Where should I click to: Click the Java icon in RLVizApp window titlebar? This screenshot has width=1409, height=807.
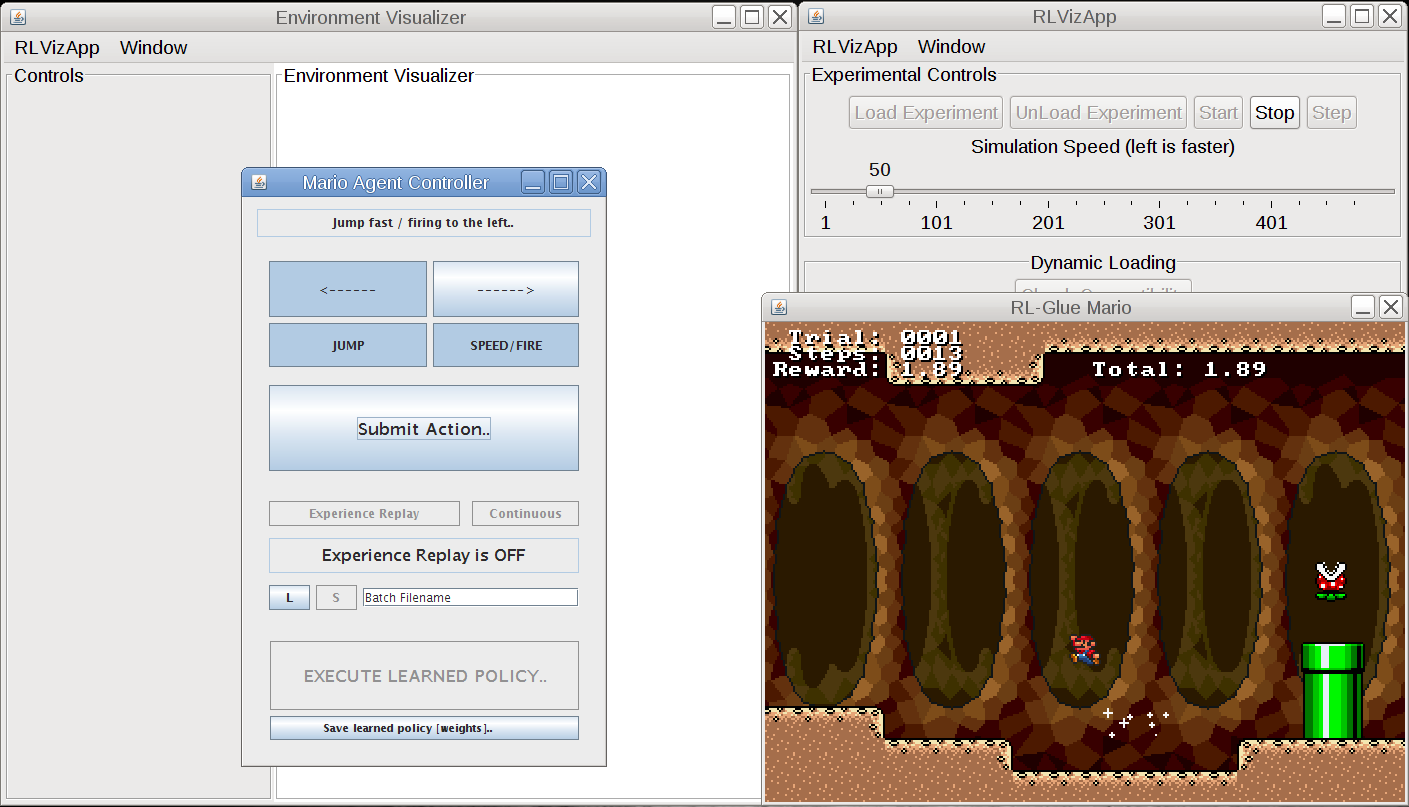pos(816,17)
